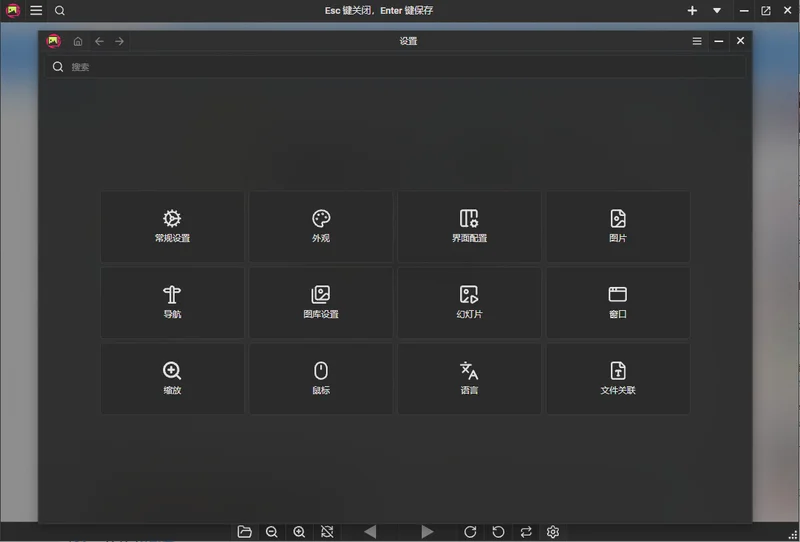Viewport: 800px width, 542px height.
Task: Click the app logo in main top bar
Action: pyautogui.click(x=13, y=10)
